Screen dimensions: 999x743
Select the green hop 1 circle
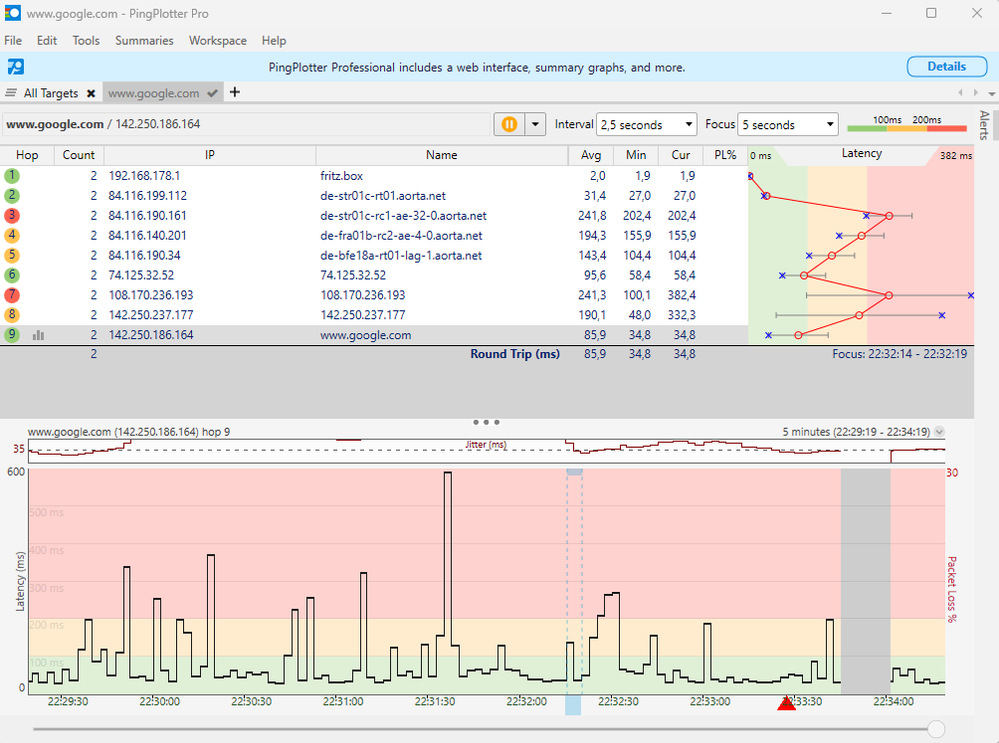click(12, 175)
